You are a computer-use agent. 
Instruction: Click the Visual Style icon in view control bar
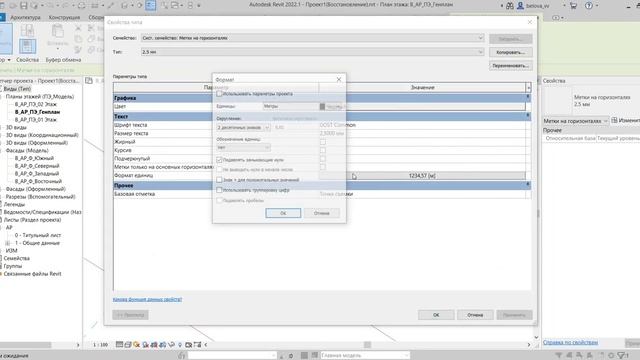point(128,345)
